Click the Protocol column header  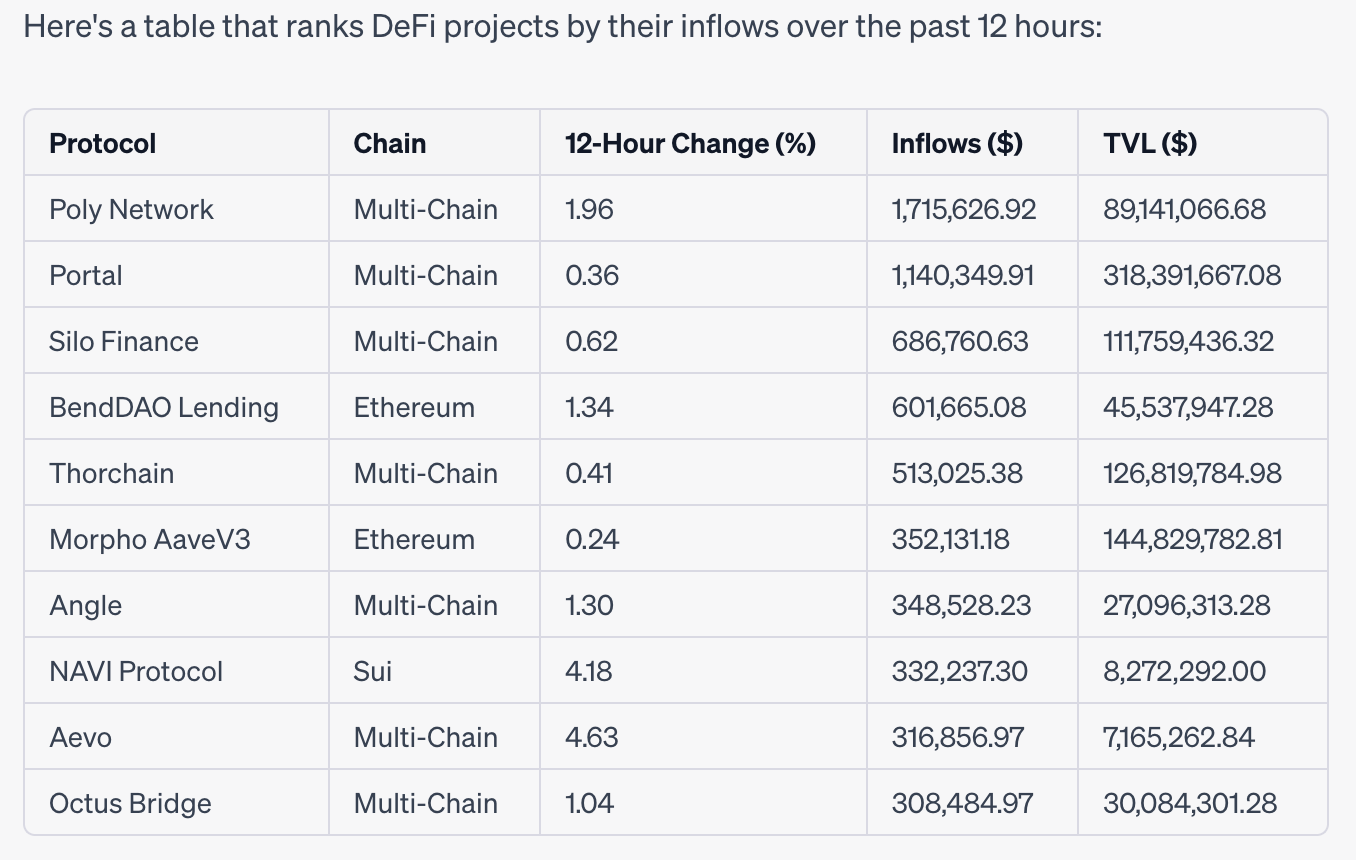pyautogui.click(x=103, y=144)
